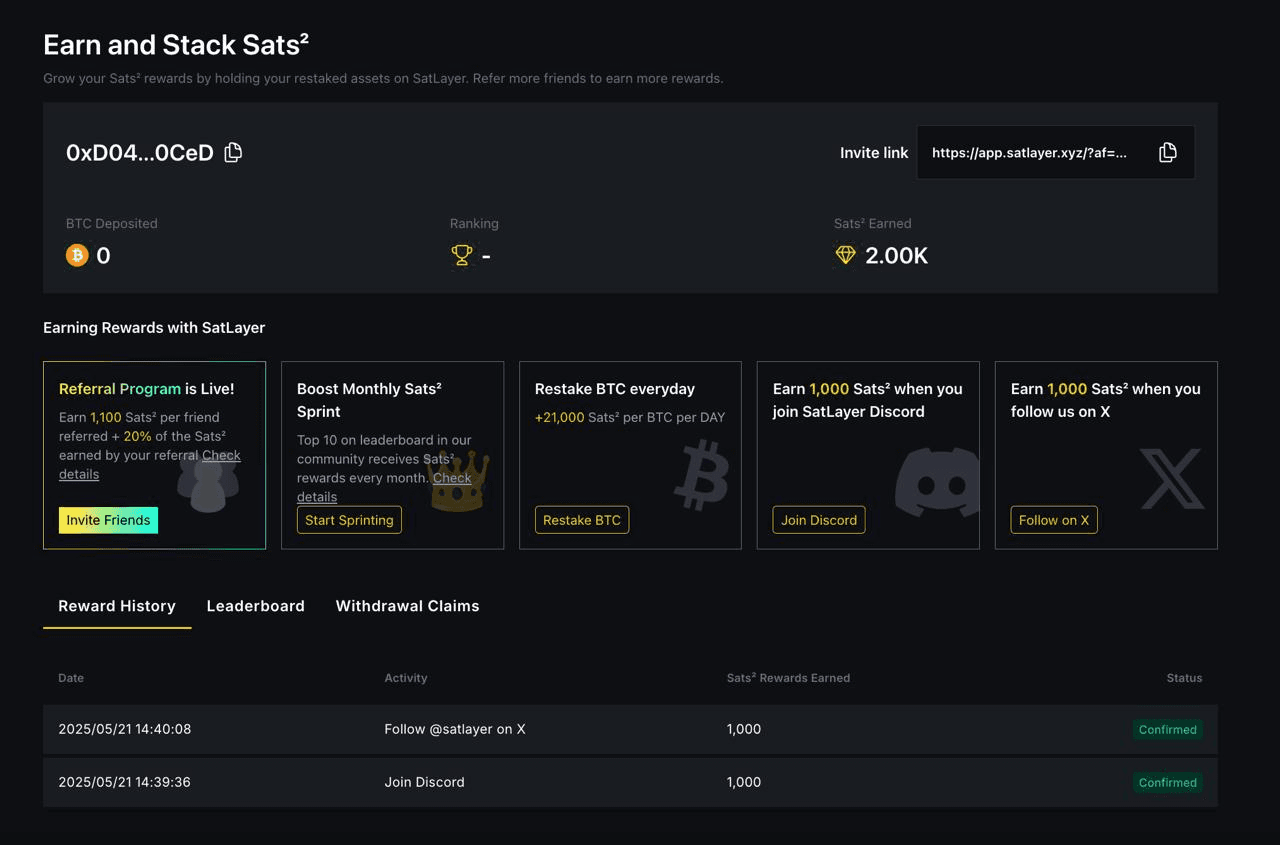Click 1,000 reward in Join Discord row
This screenshot has width=1280, height=845.
pyautogui.click(x=744, y=782)
